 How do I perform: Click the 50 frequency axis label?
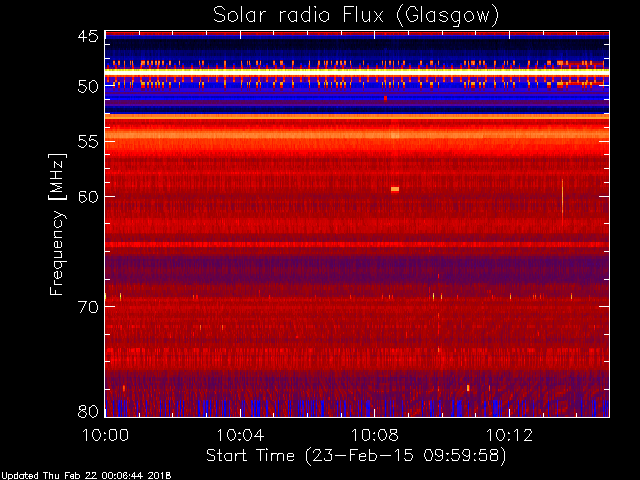[88, 86]
